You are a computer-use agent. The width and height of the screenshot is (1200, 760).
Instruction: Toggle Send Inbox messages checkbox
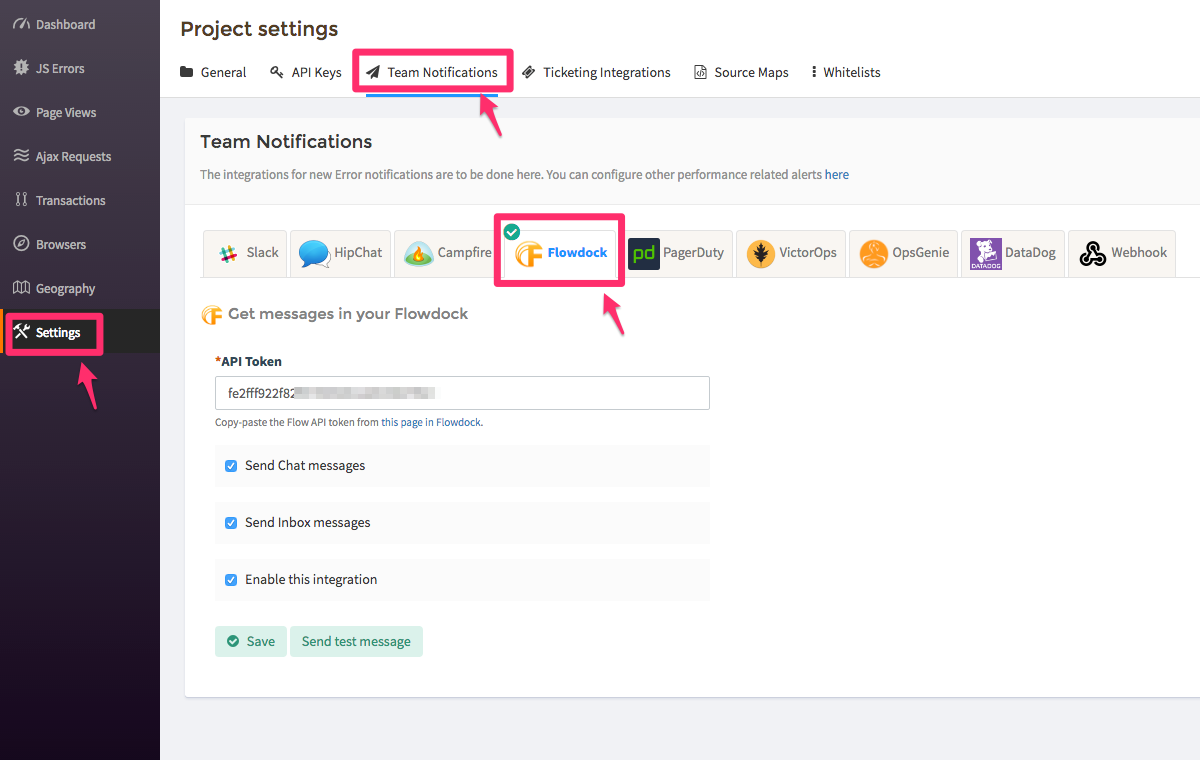coord(231,523)
